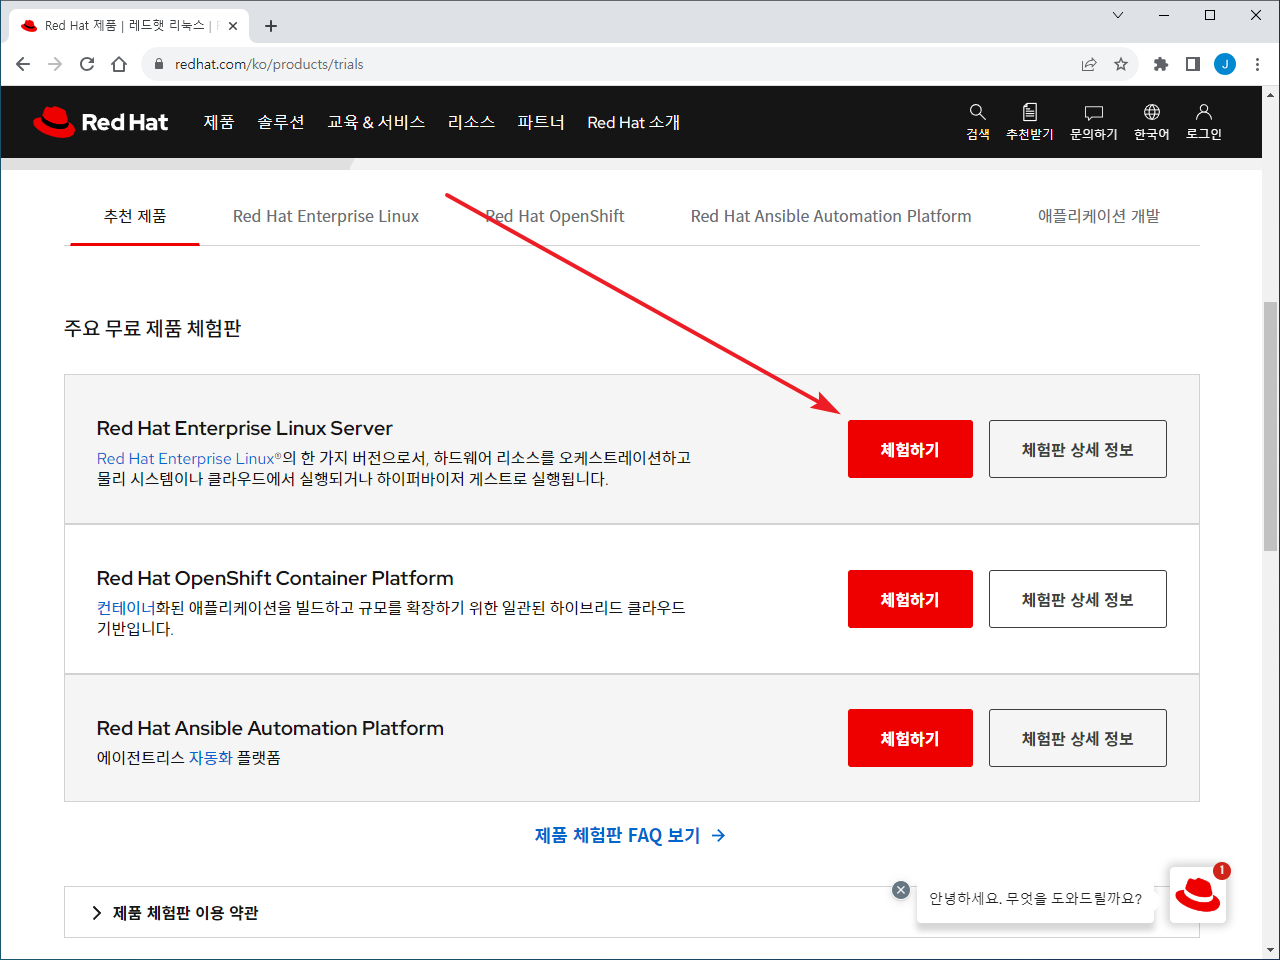Click 체험판 상세 정보 for Ansible Automation Platform

click(1078, 738)
